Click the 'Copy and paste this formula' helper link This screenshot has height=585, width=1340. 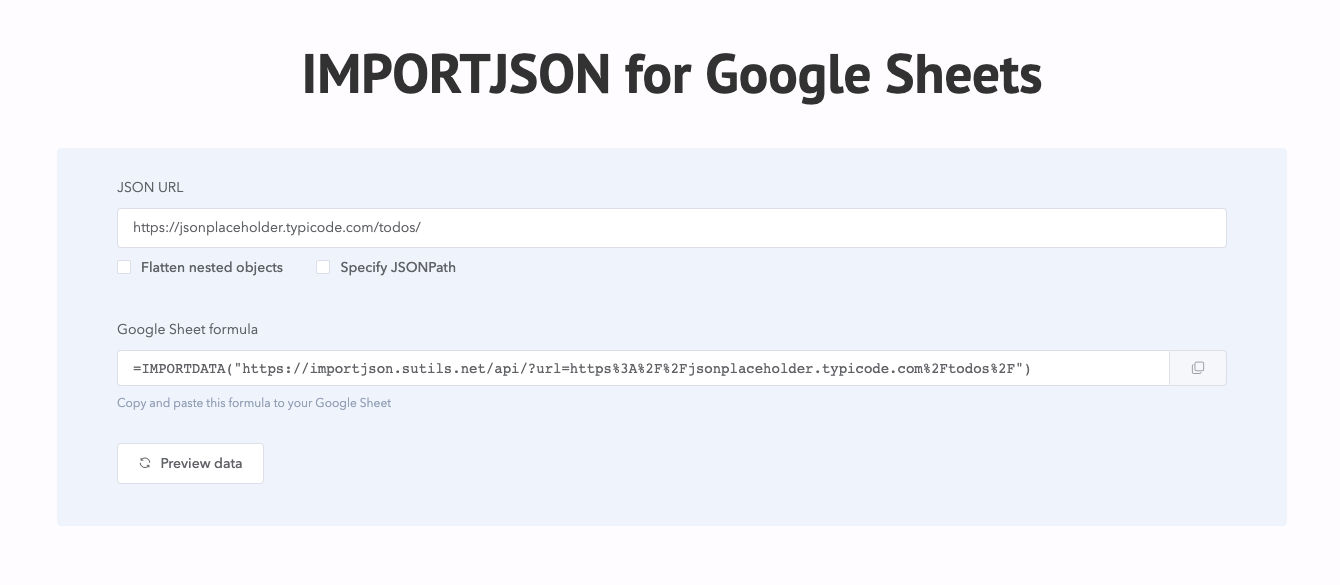254,403
